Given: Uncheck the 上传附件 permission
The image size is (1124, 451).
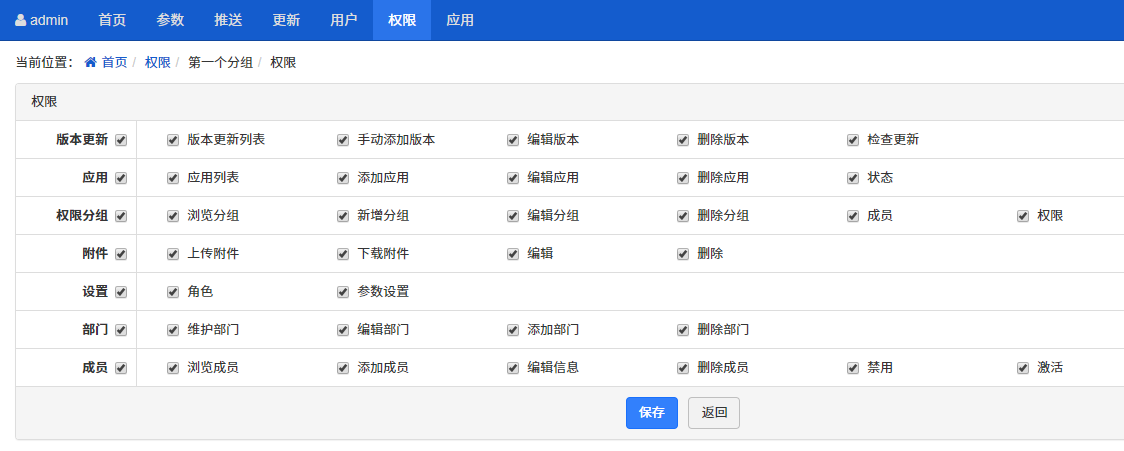Looking at the screenshot, I should [173, 254].
